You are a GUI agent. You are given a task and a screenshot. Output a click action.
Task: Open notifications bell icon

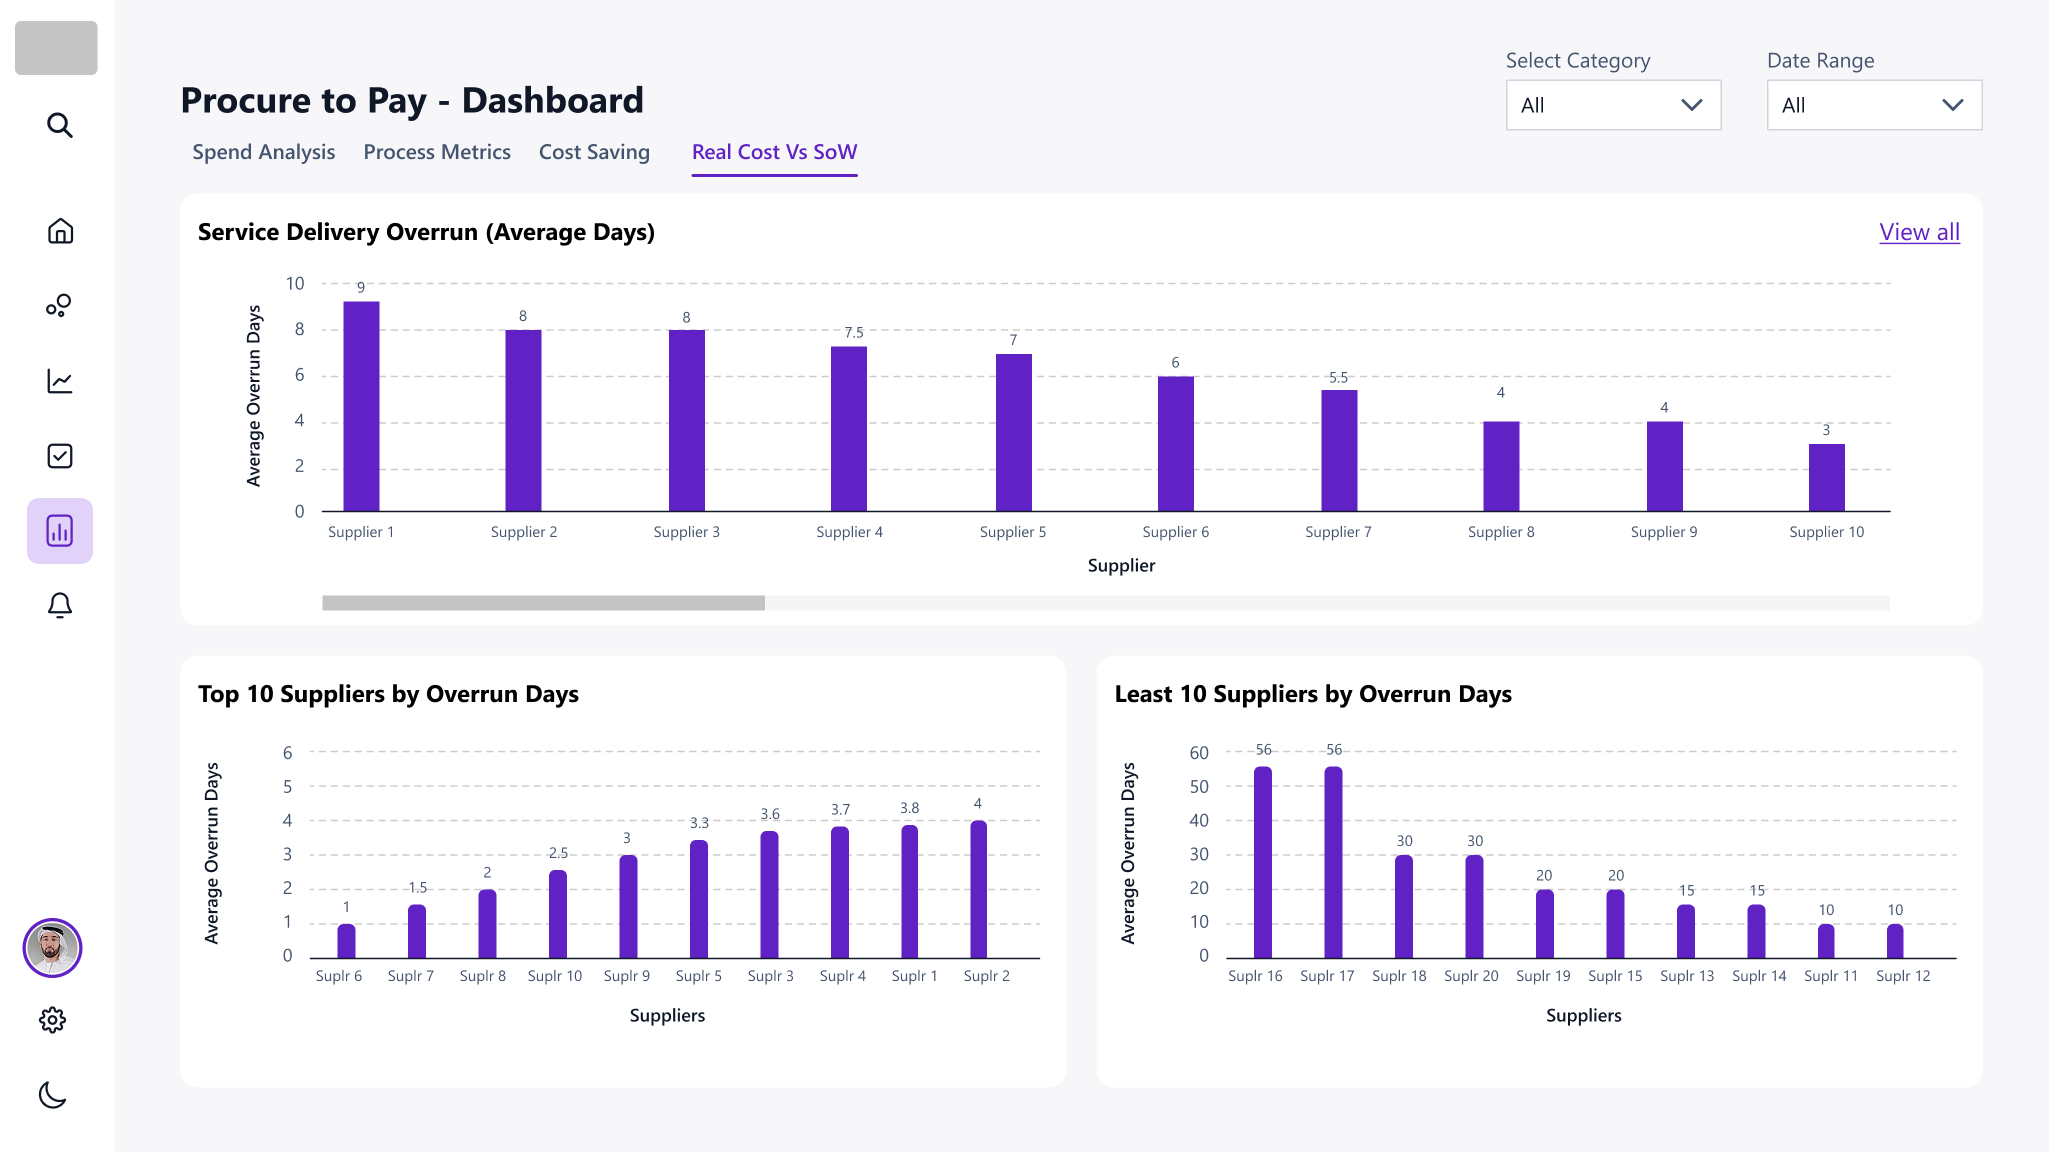60,606
